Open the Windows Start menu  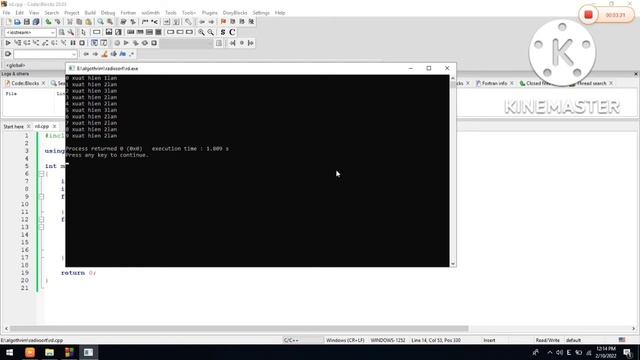tap(9, 352)
